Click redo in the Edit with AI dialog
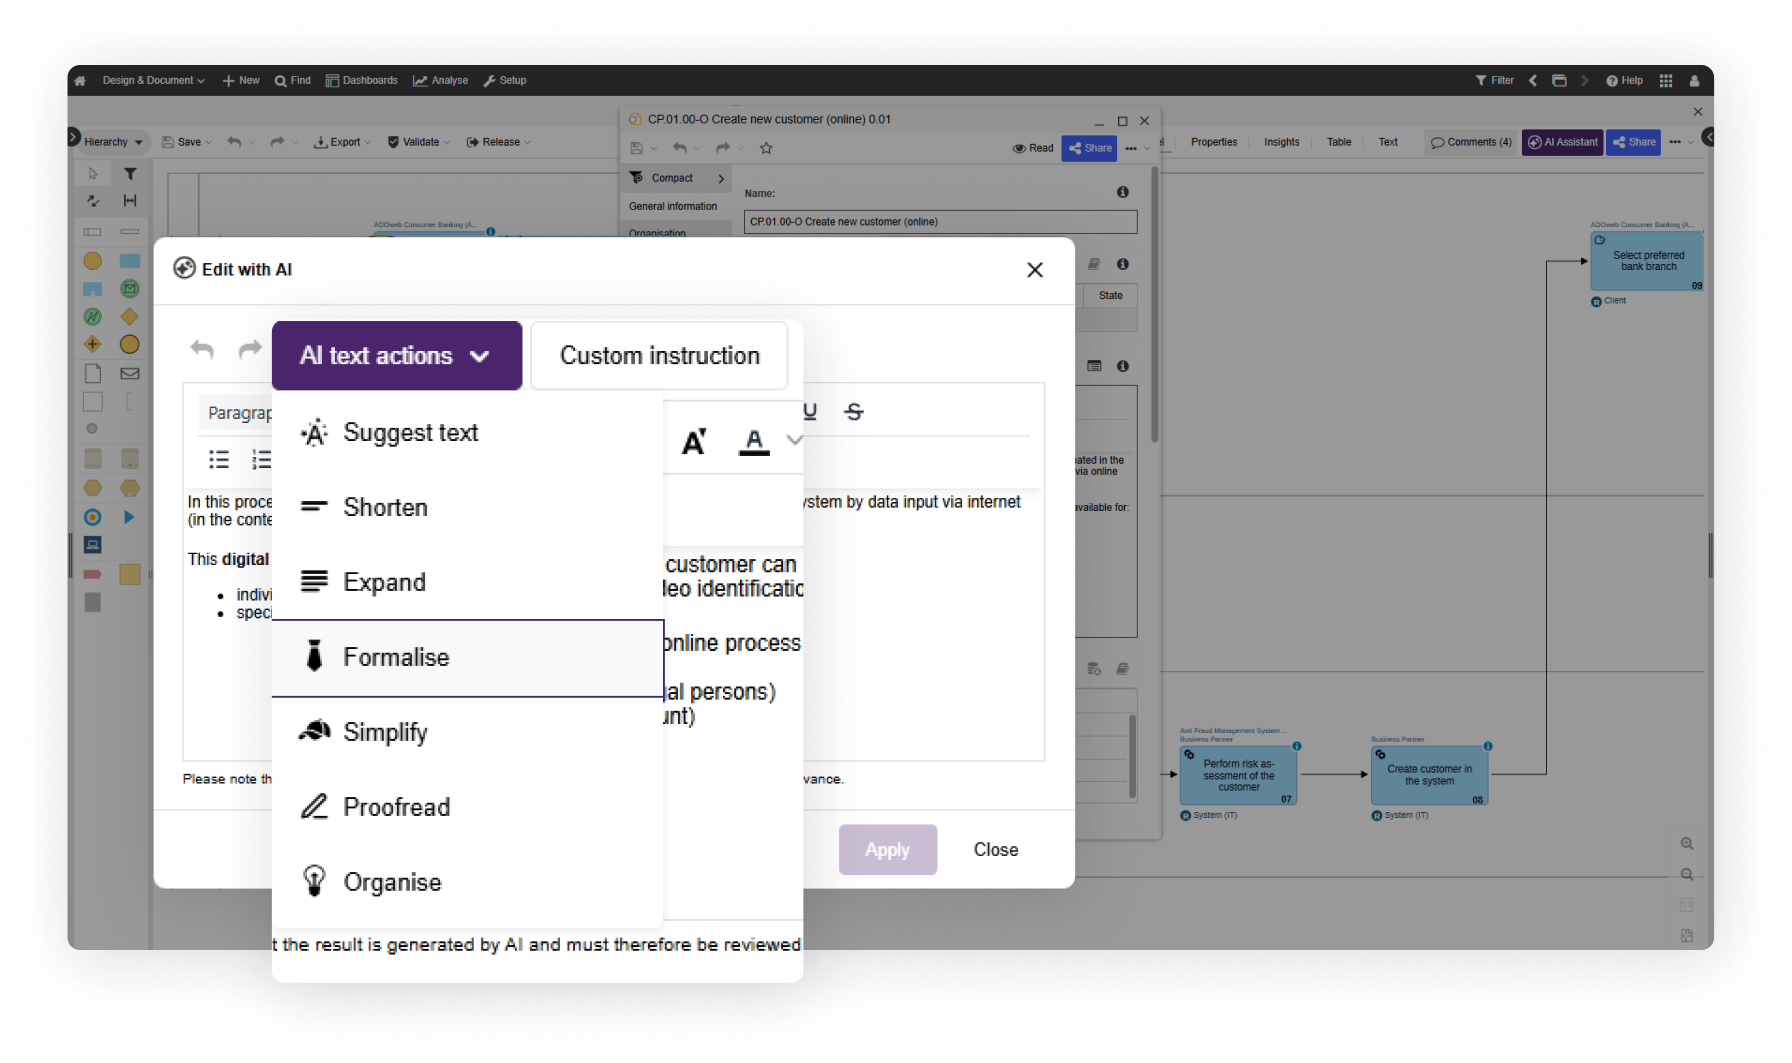The height and width of the screenshot is (1063, 1792). pyautogui.click(x=250, y=349)
